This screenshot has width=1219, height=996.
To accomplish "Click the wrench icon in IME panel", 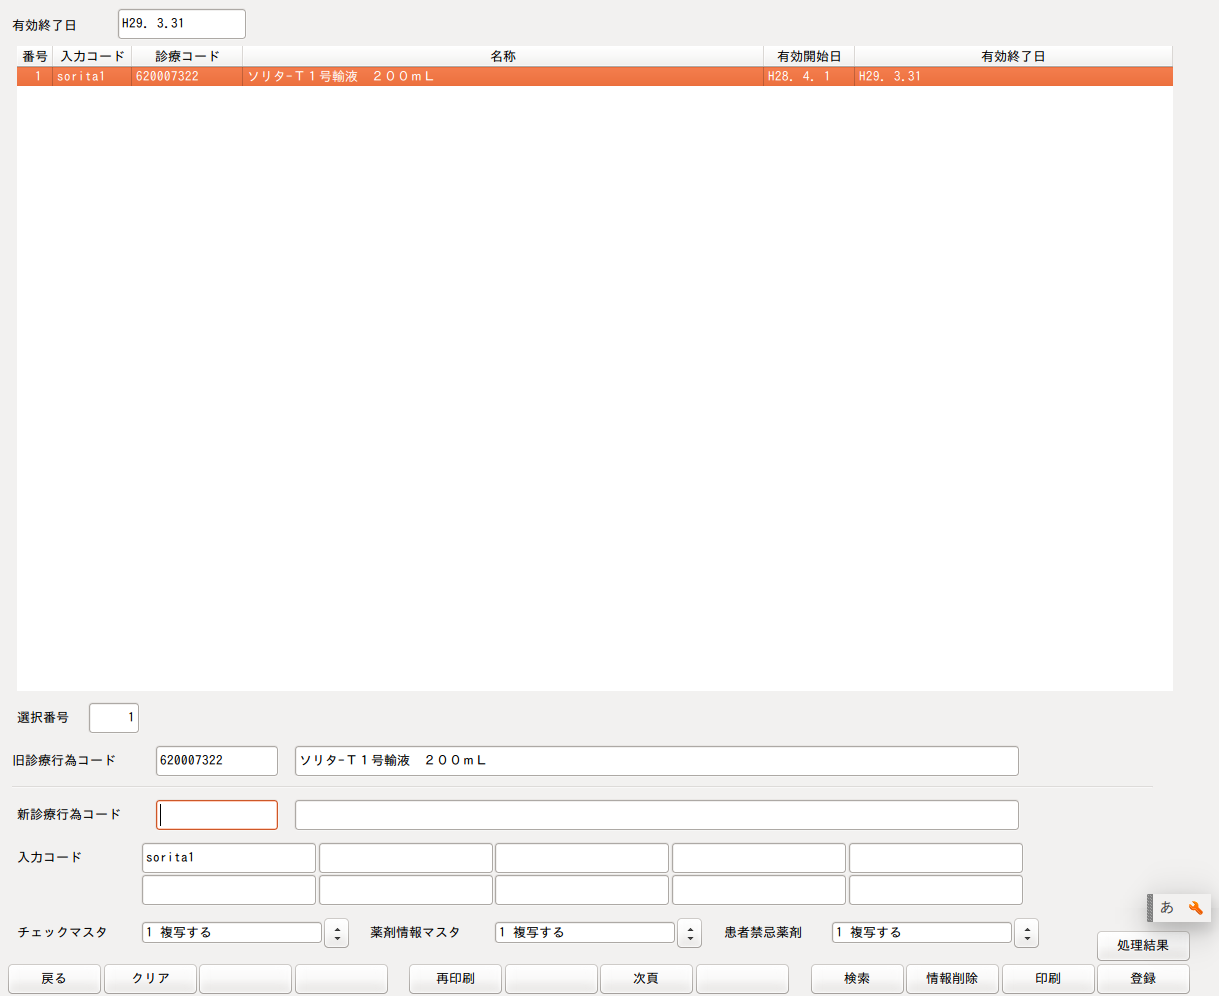I will [1195, 908].
